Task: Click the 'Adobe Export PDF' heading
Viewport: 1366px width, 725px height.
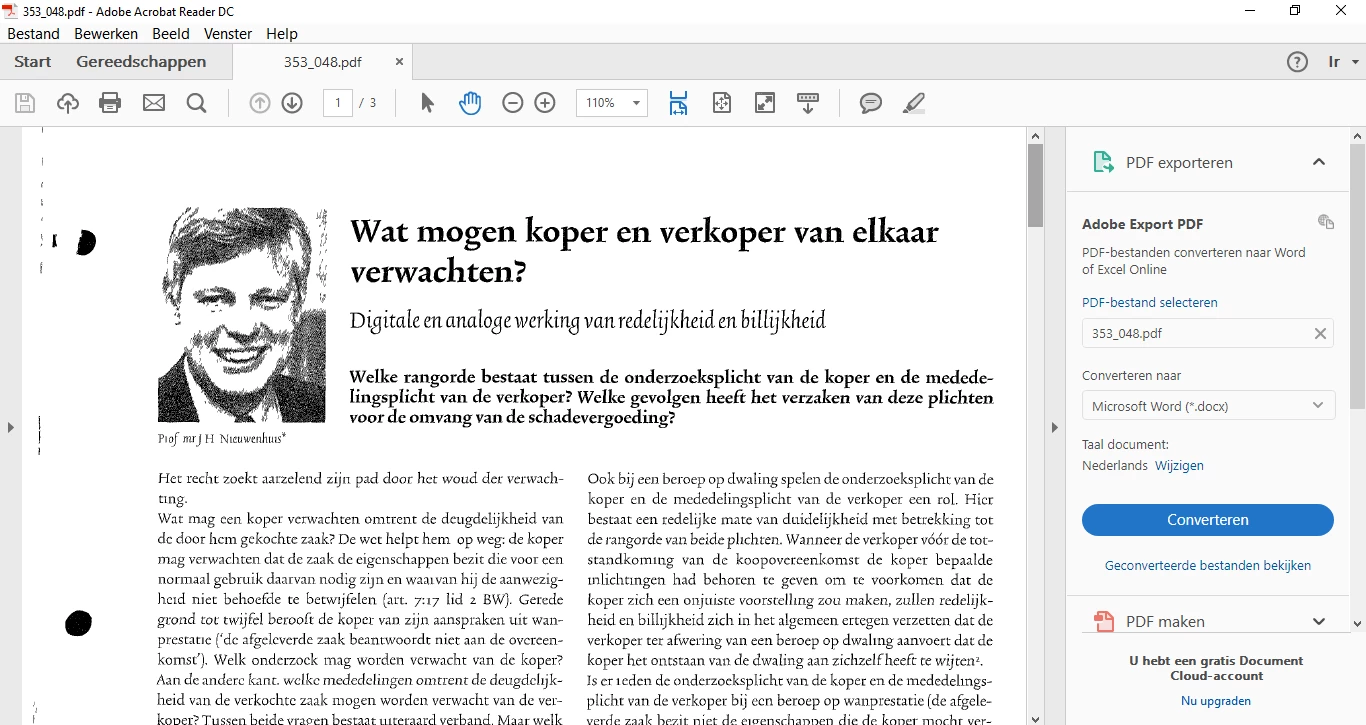Action: pos(1142,224)
